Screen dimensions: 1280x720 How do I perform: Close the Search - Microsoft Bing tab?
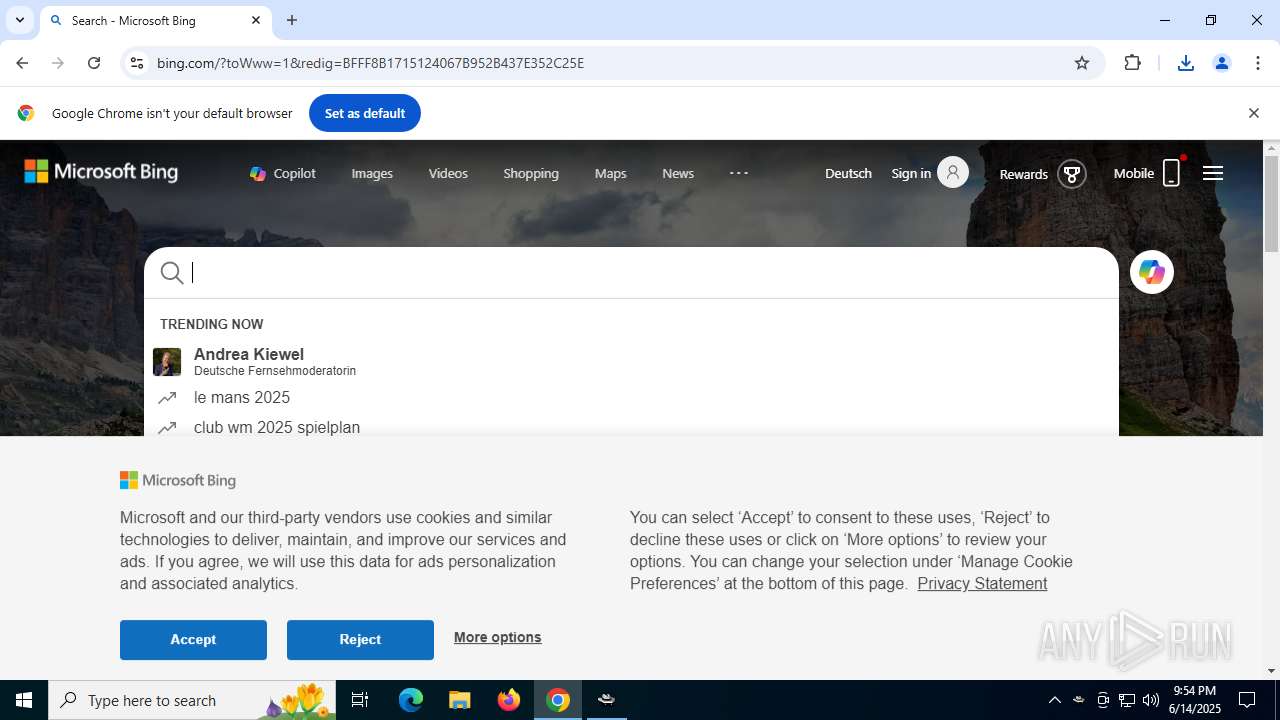click(256, 20)
